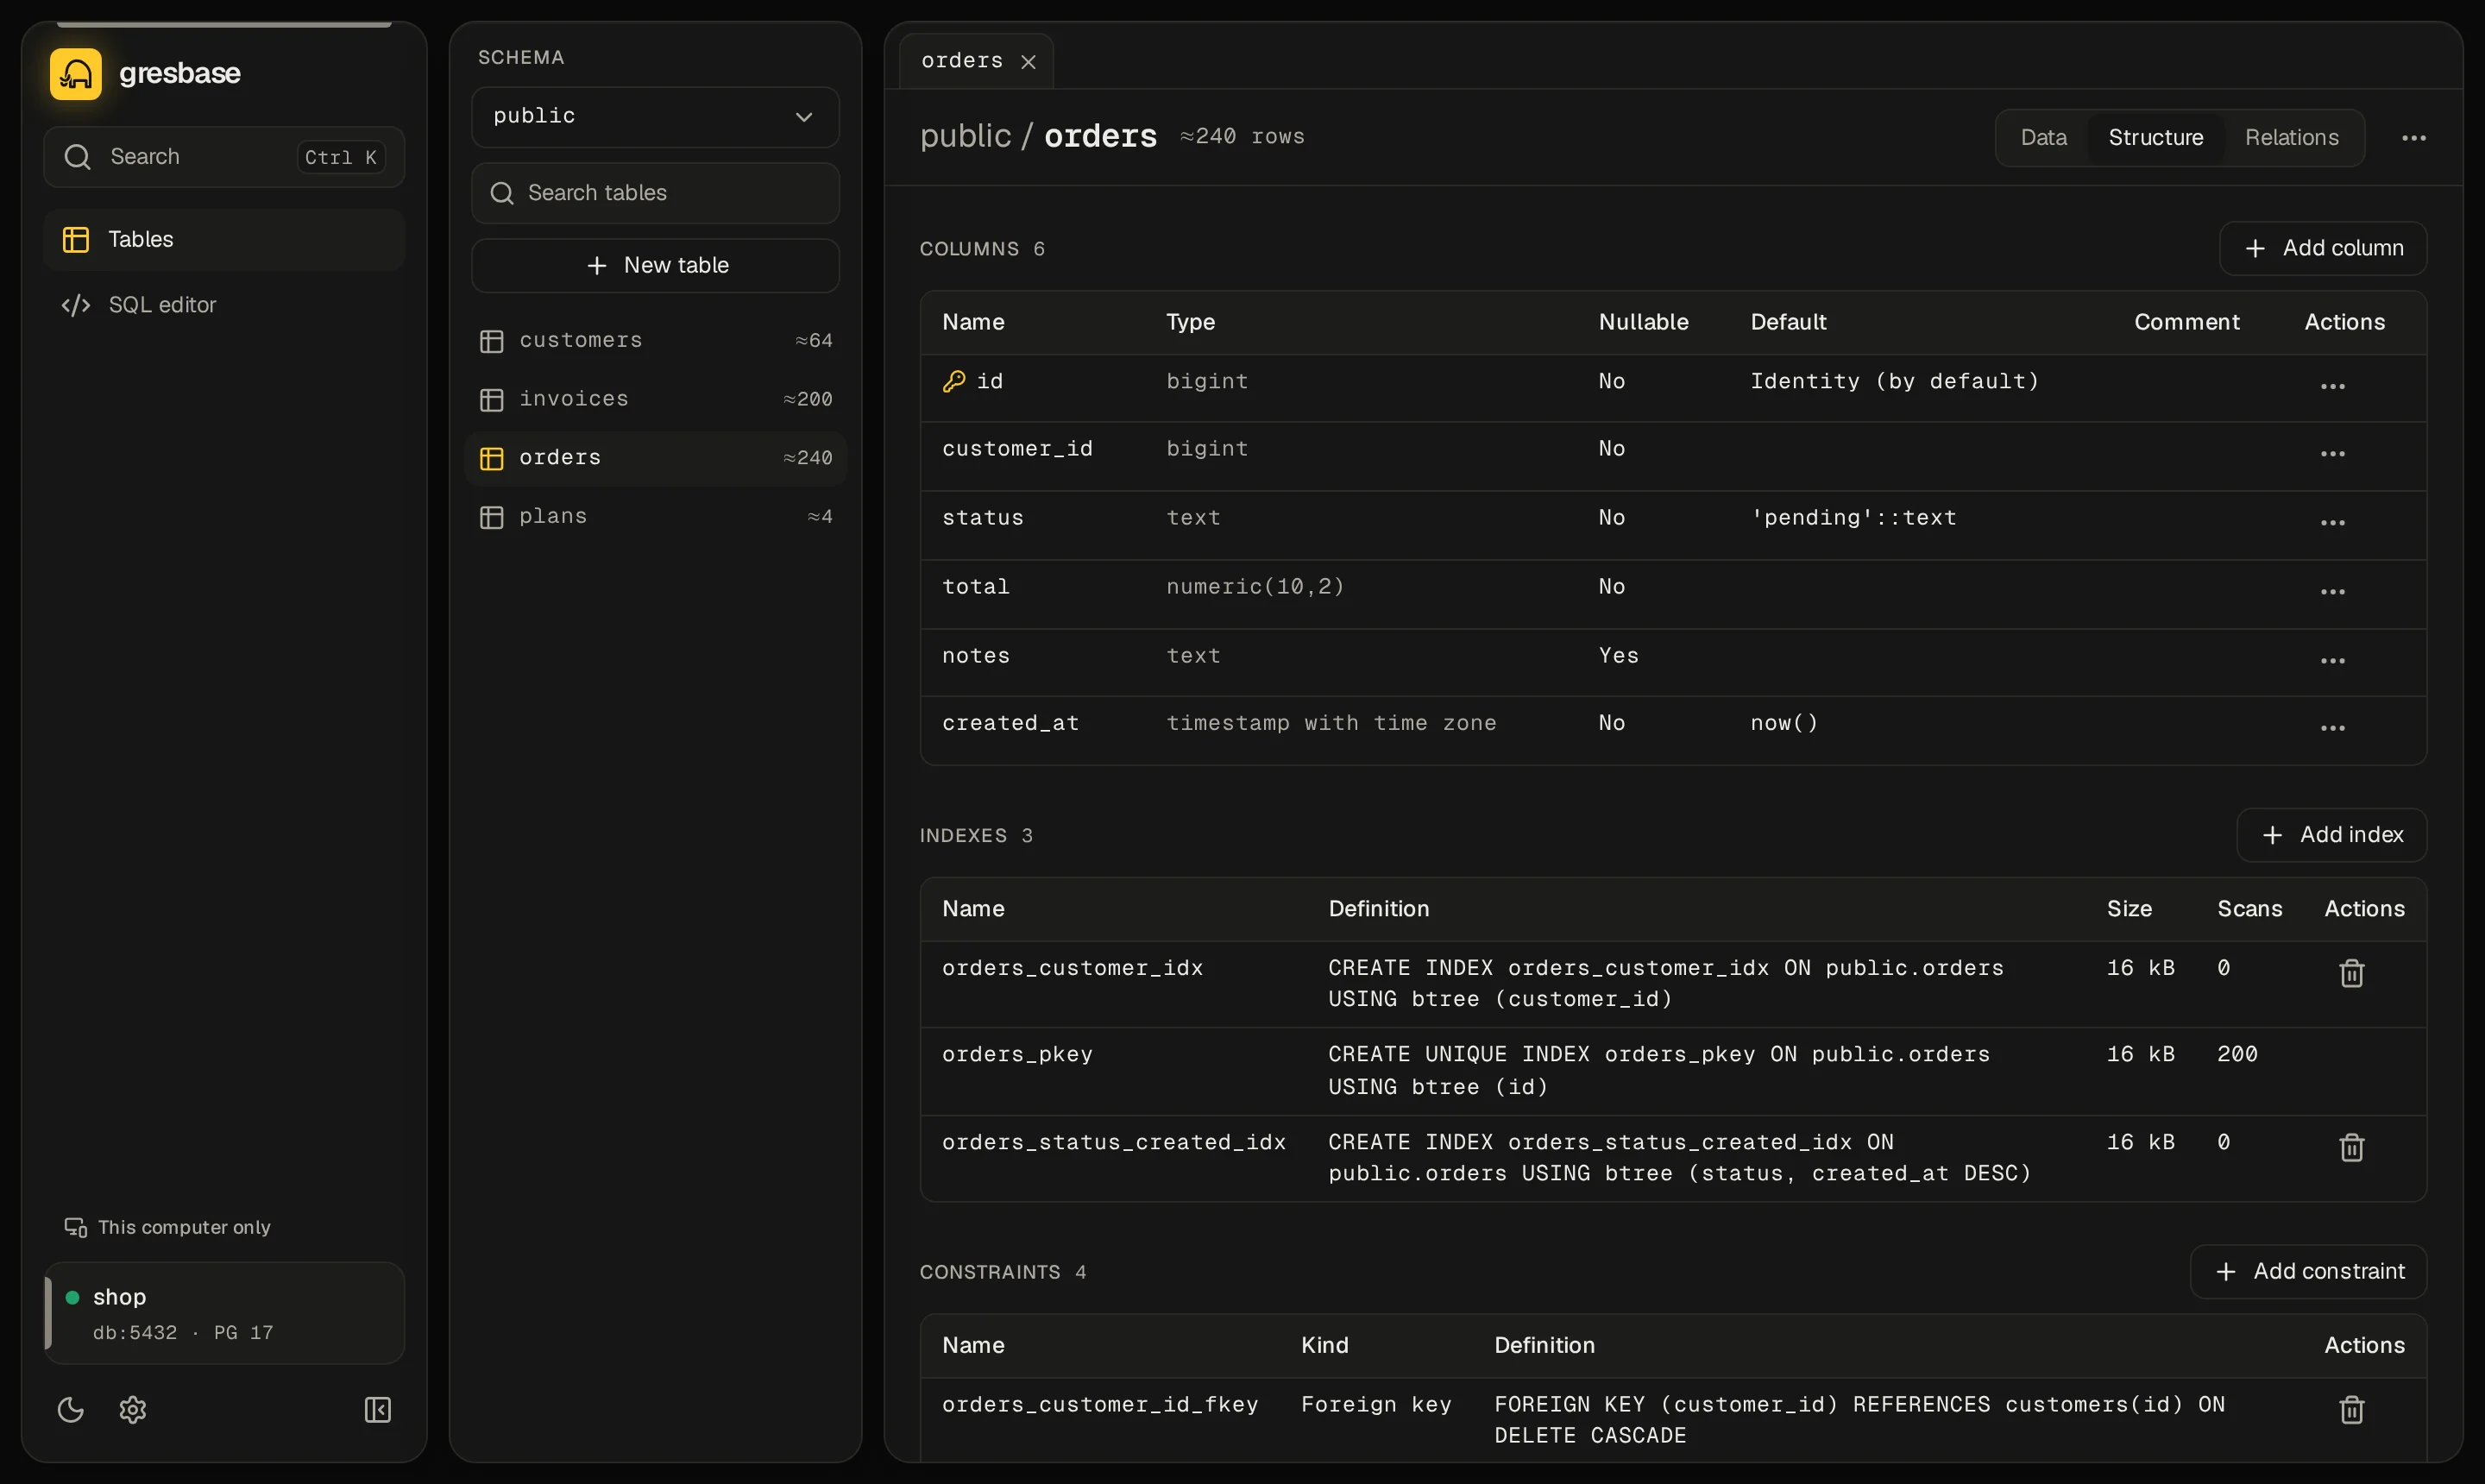Click the Ctrl K shortcut badge
The image size is (2485, 1484).
click(341, 157)
